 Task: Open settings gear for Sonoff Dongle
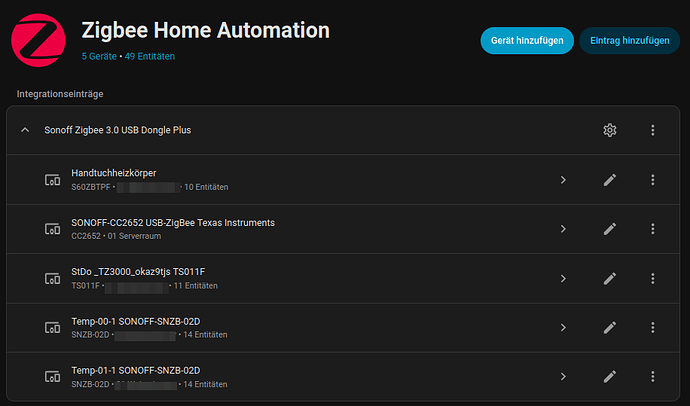pos(610,130)
